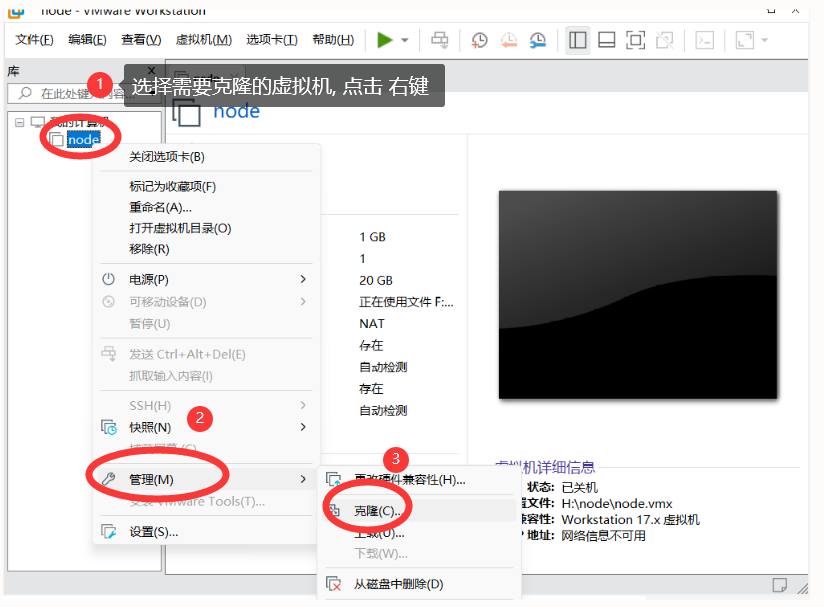Open the snapshot manager icon
This screenshot has width=824, height=607.
[538, 40]
